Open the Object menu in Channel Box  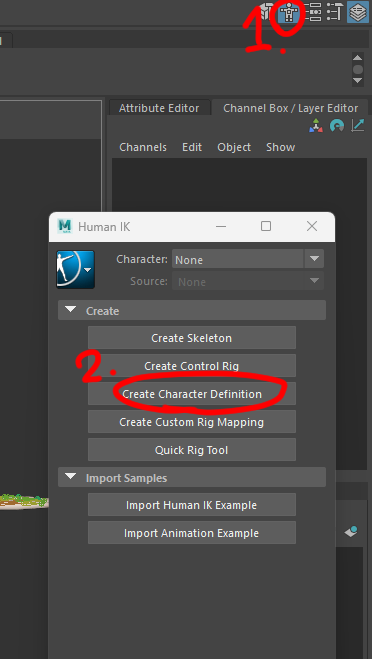click(x=234, y=147)
